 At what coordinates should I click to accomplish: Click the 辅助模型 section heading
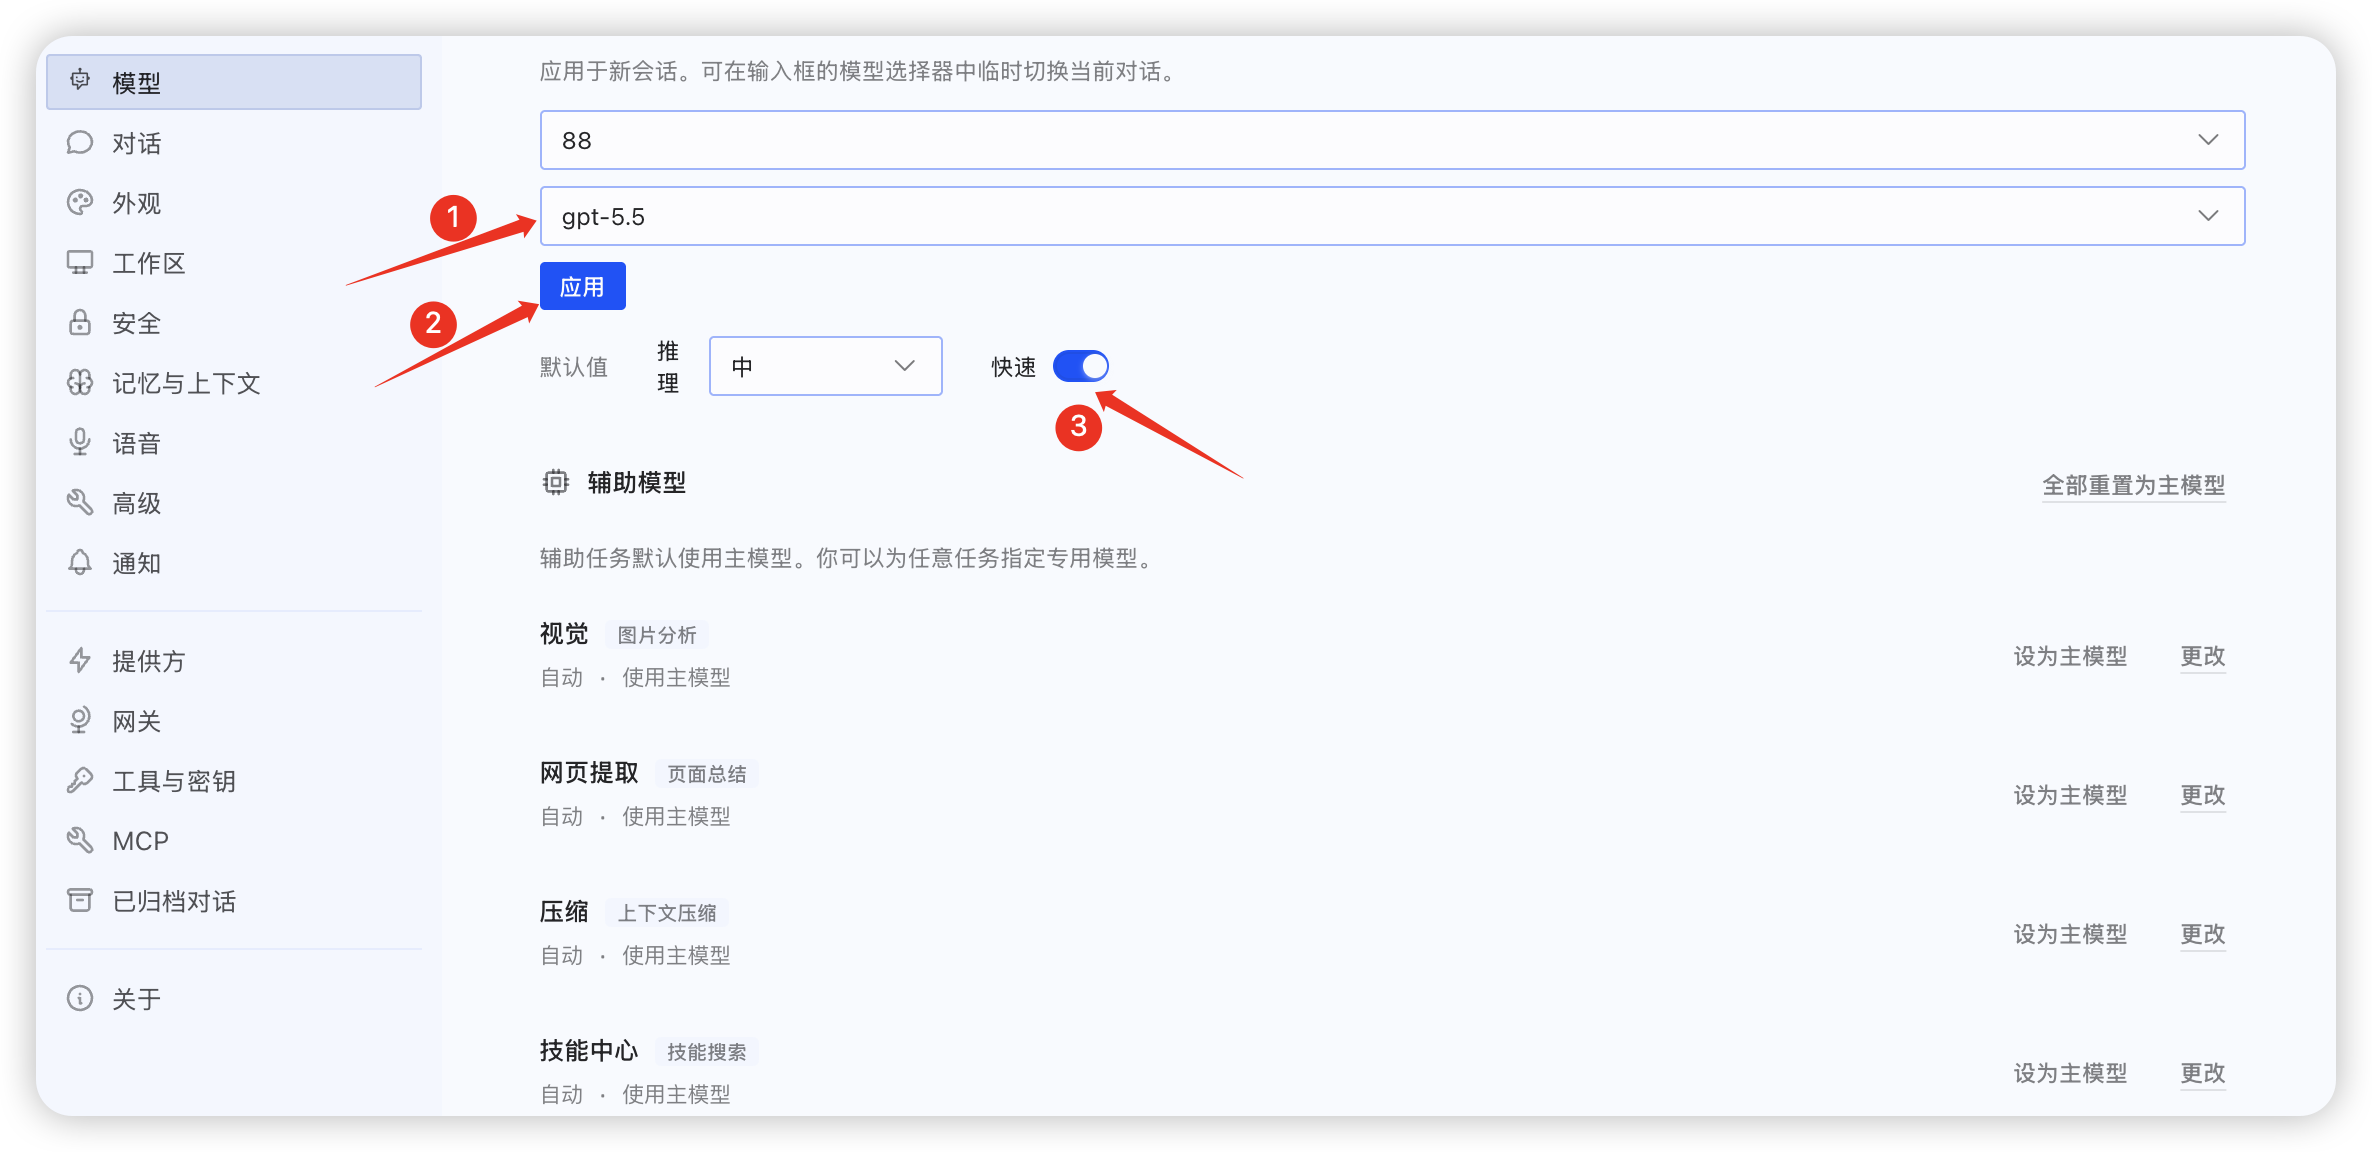[637, 483]
